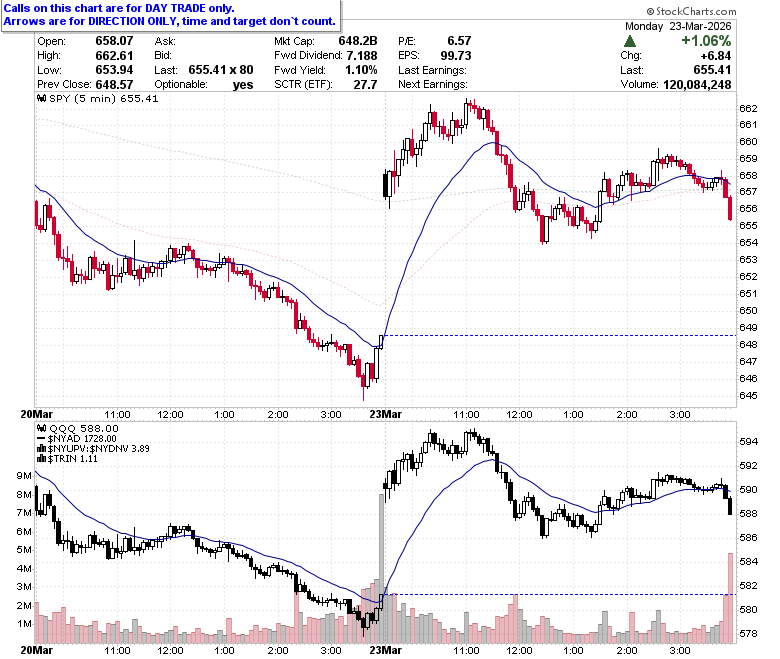Click the blue dashed previous-close line on SPY
The height and width of the screenshot is (659, 780).
click(x=560, y=336)
